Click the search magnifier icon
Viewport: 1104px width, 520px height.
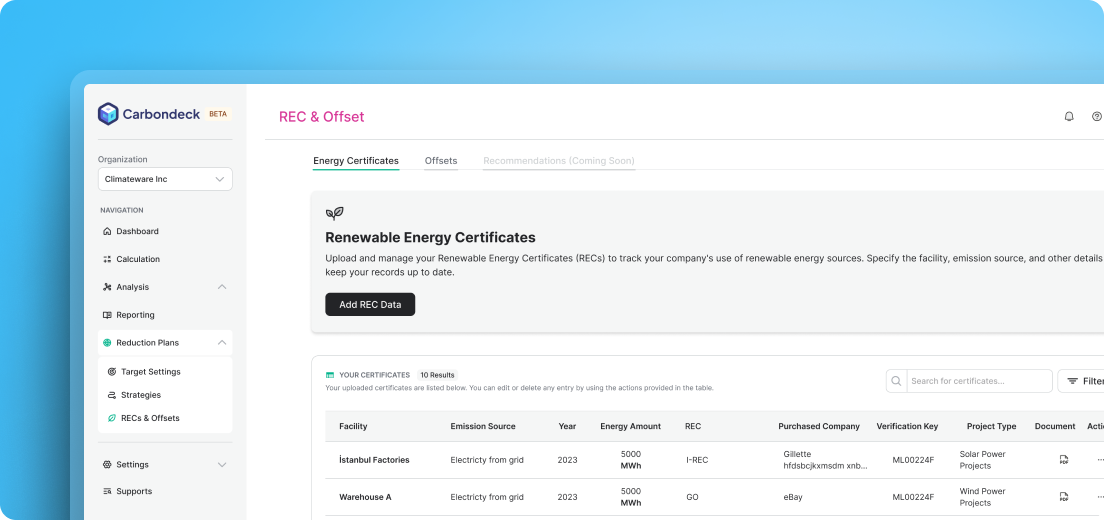tap(896, 381)
